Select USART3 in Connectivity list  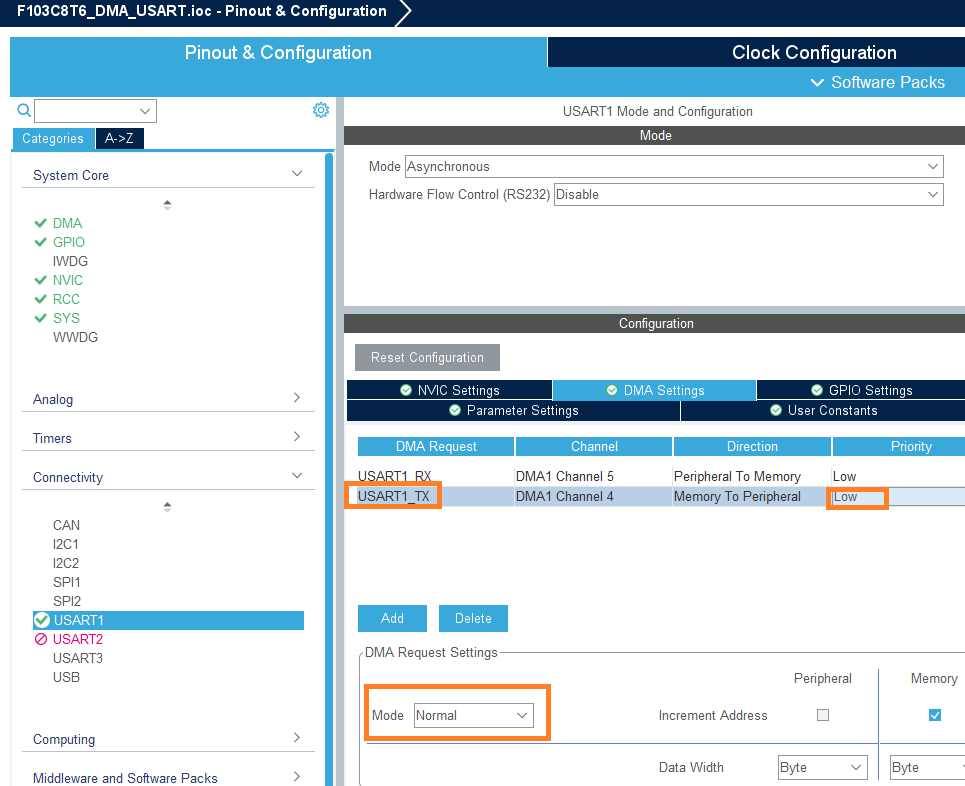click(78, 658)
